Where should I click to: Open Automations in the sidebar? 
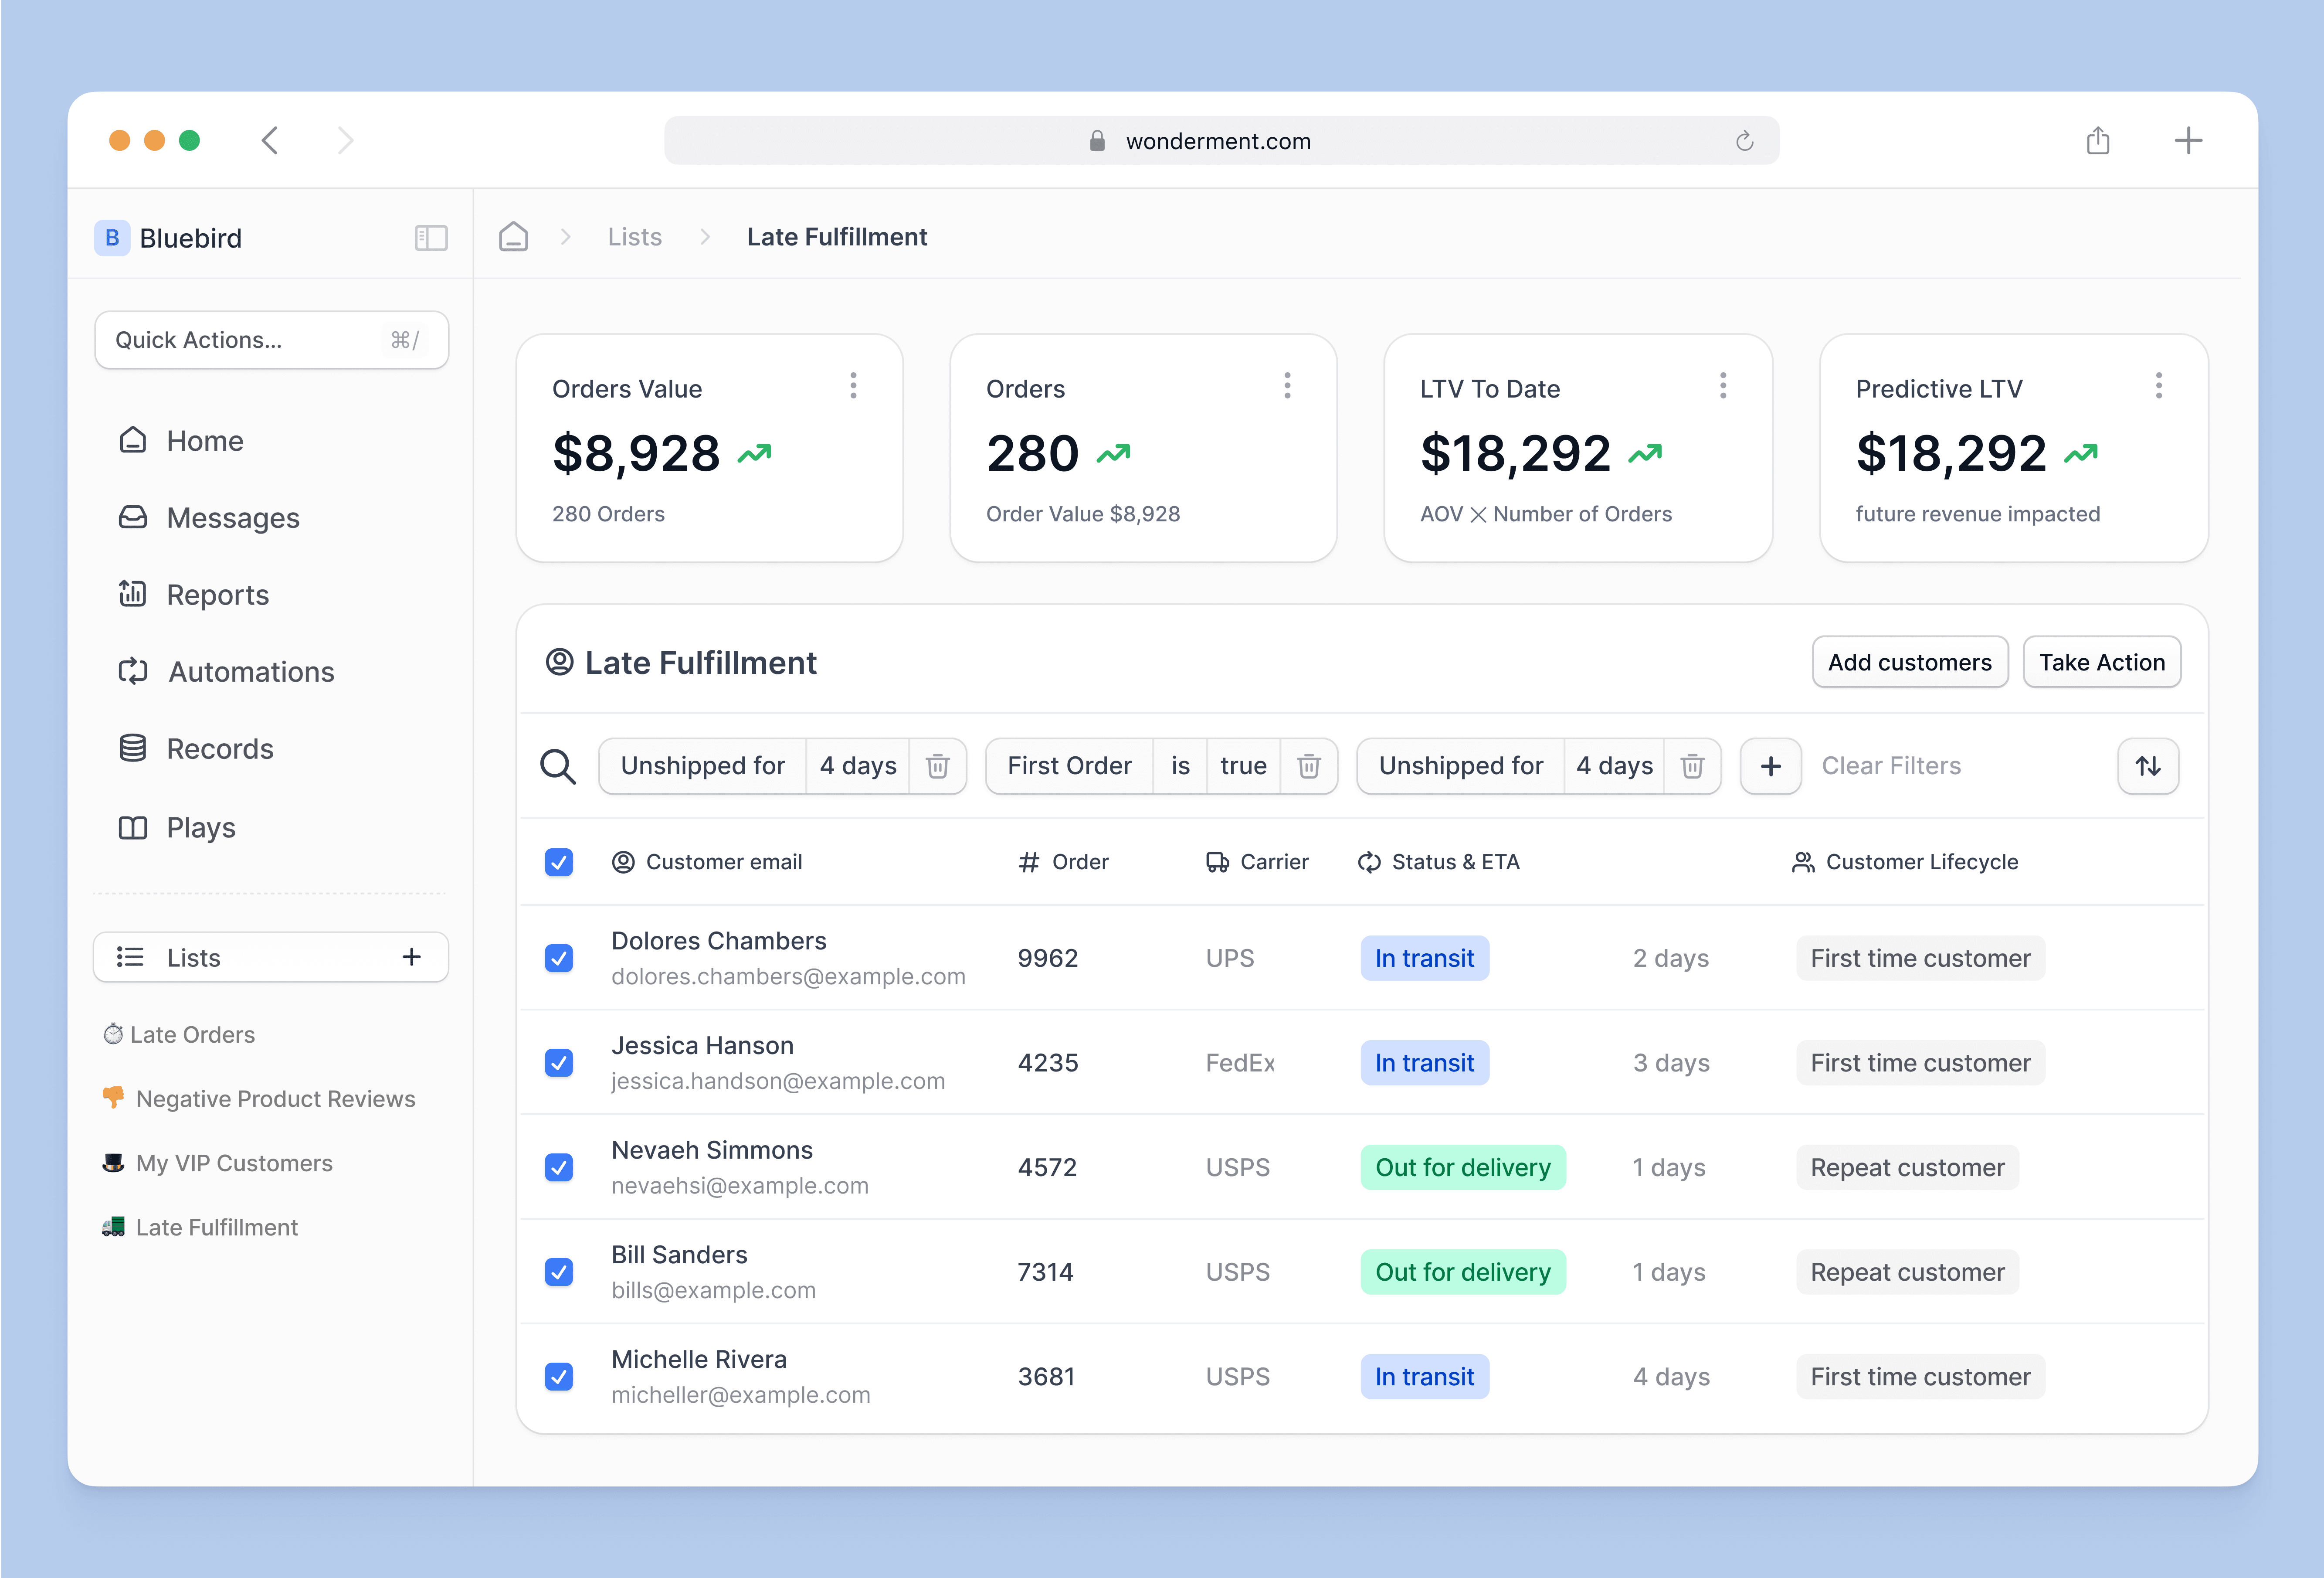(250, 672)
